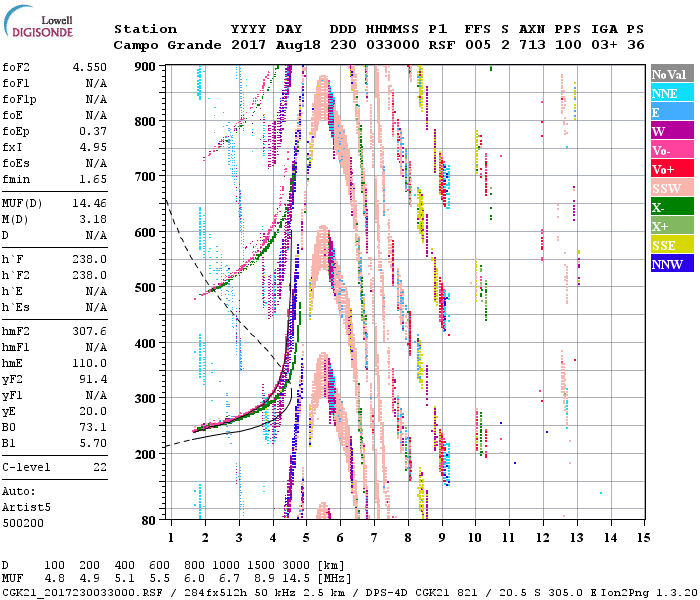
Task: Select the SSW salmon legend swatch
Action: (672, 188)
